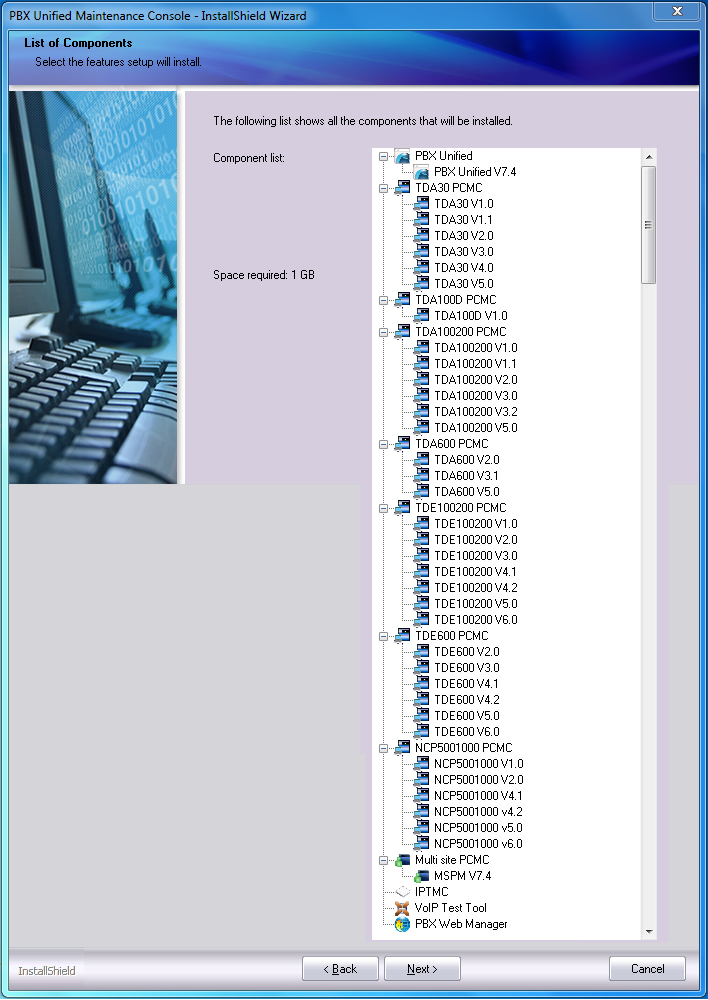Close the InstallShield Wizard window

[x=677, y=11]
